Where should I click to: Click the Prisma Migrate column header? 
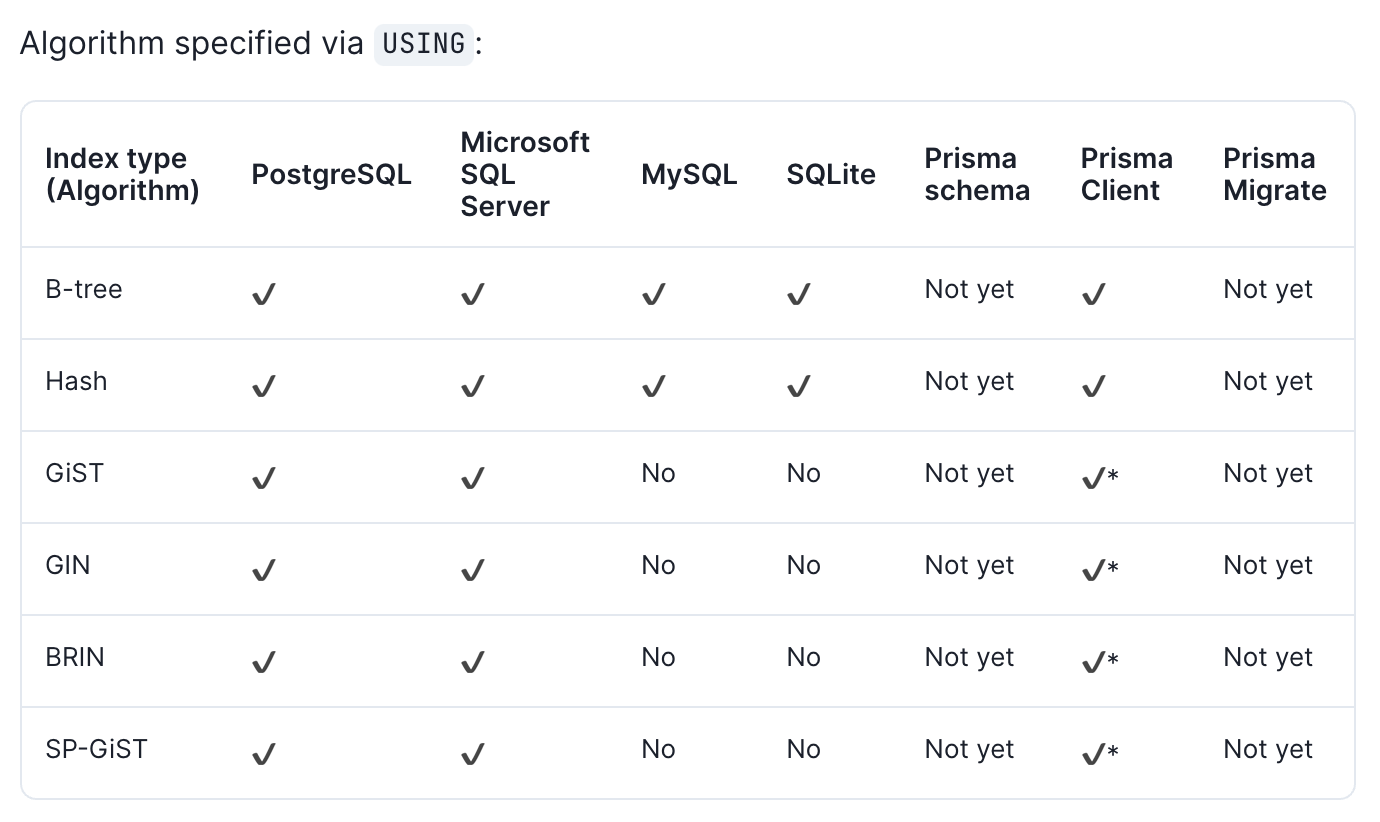point(1274,174)
